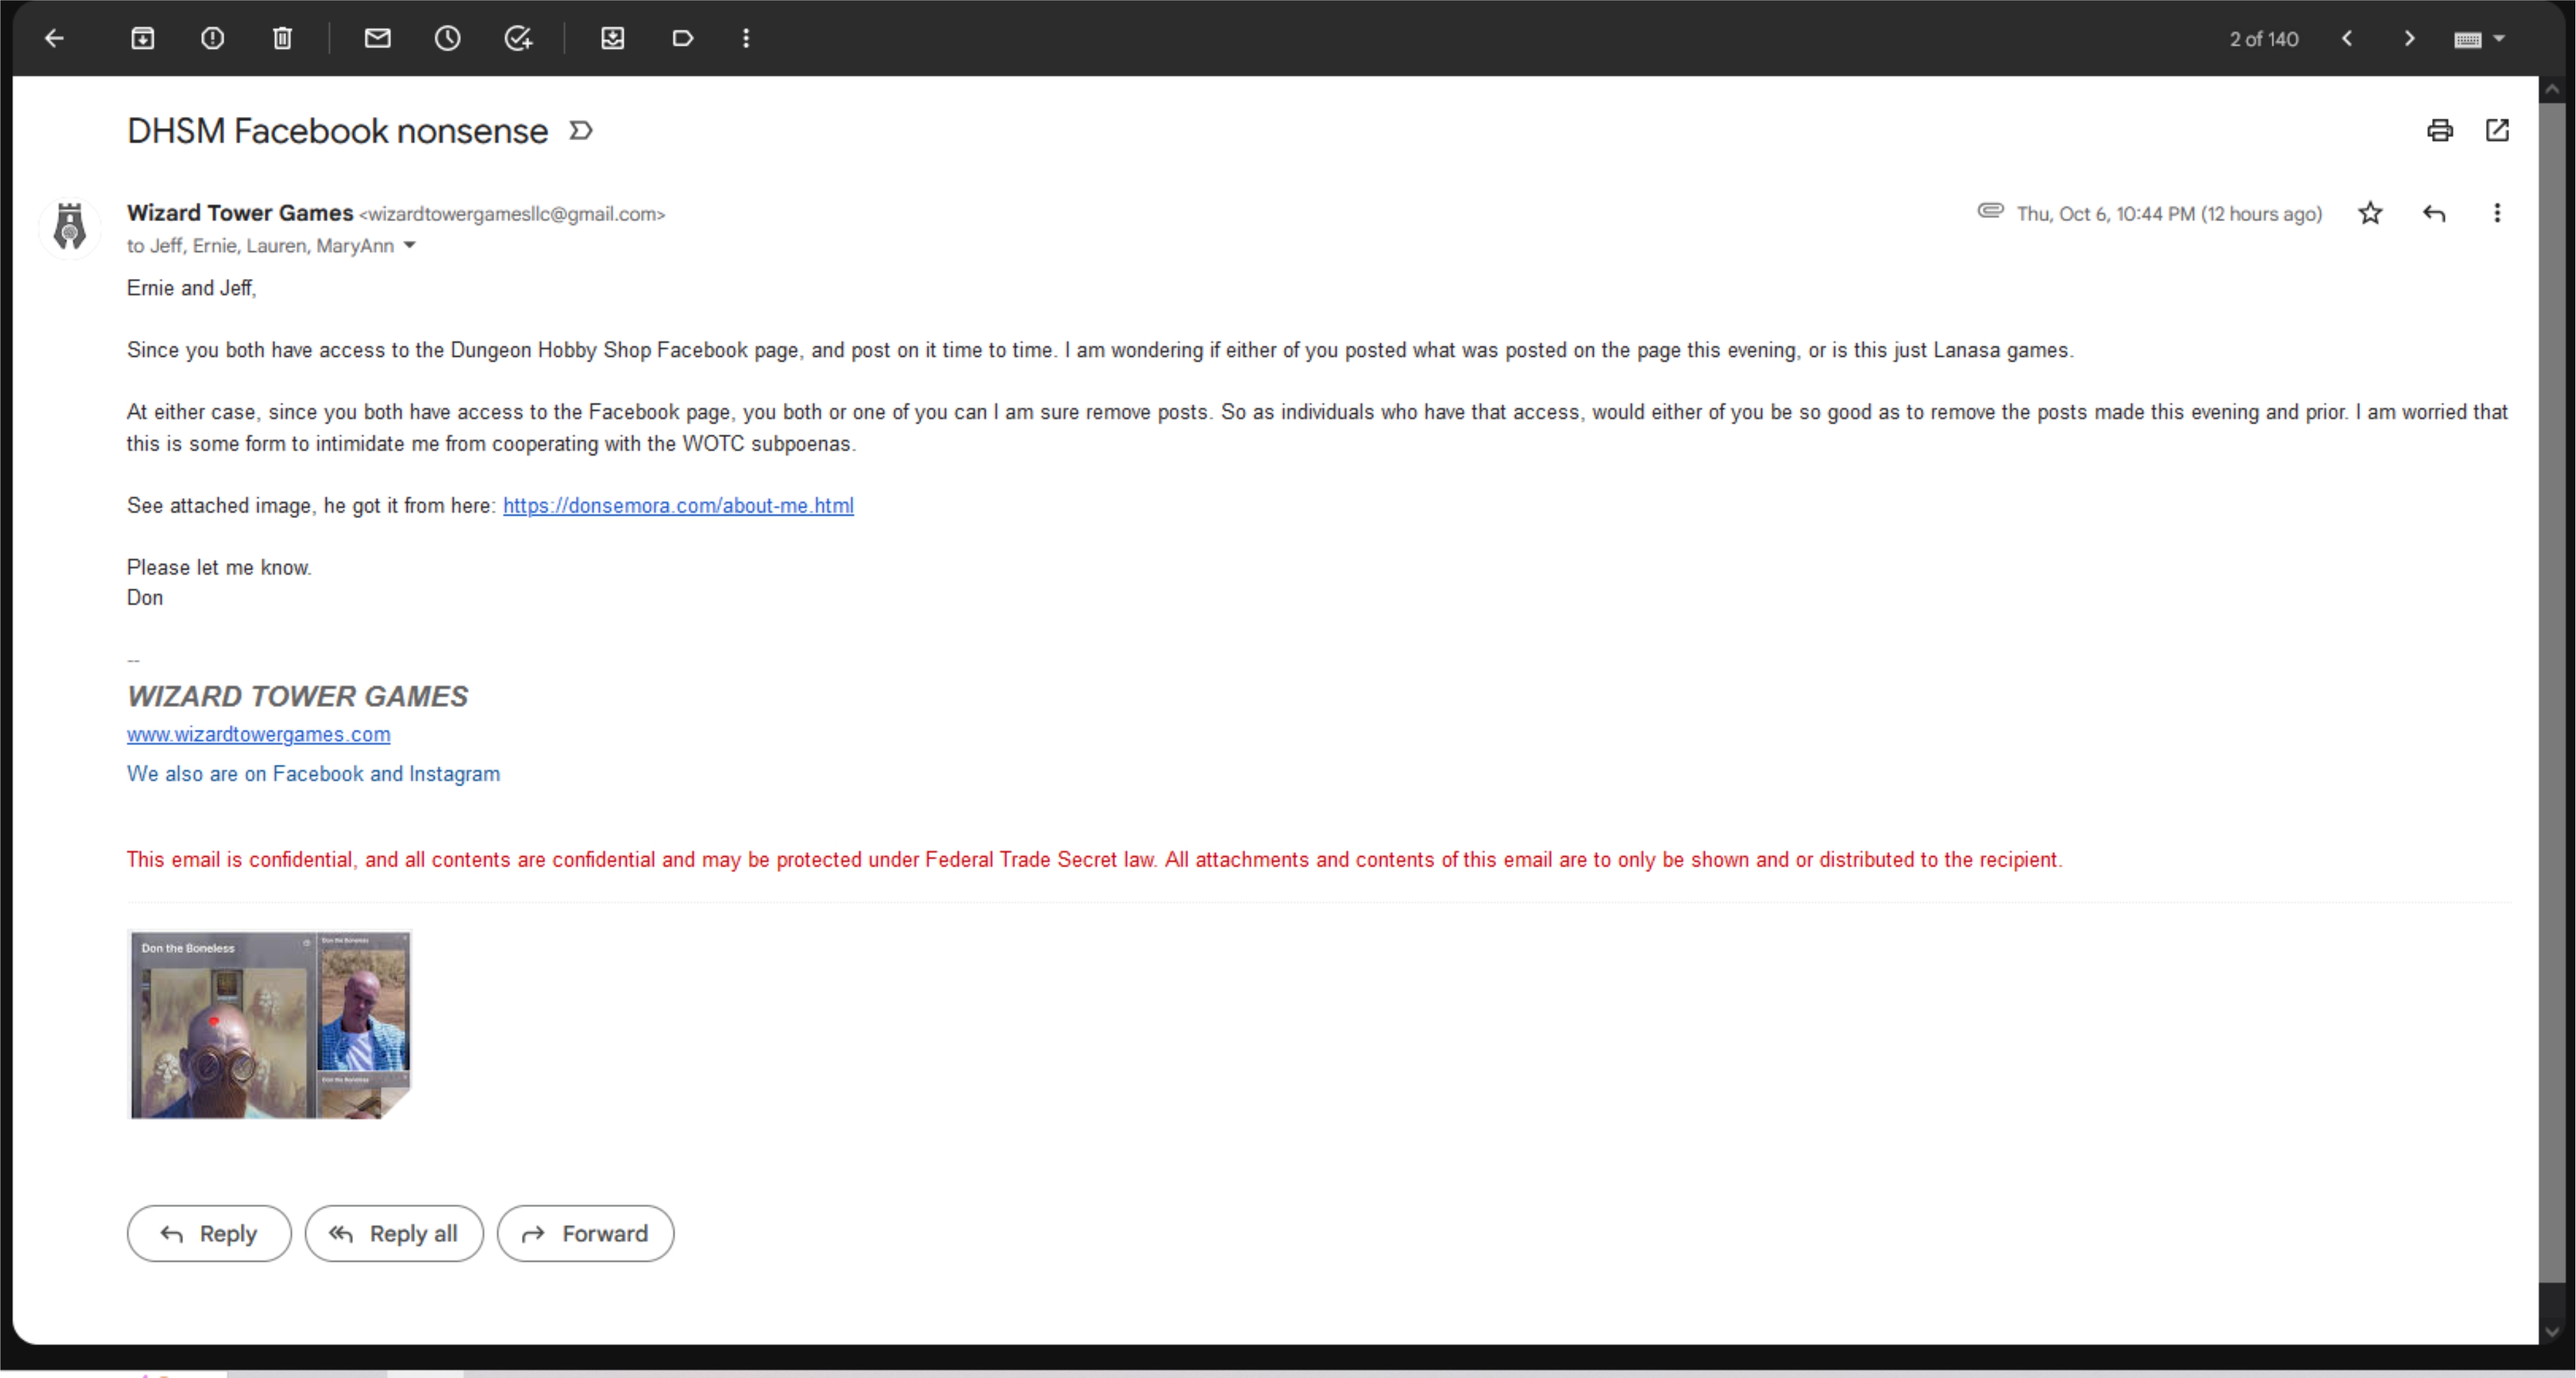Star the Wizard Tower Games message
This screenshot has height=1378, width=2576.
click(x=2370, y=213)
